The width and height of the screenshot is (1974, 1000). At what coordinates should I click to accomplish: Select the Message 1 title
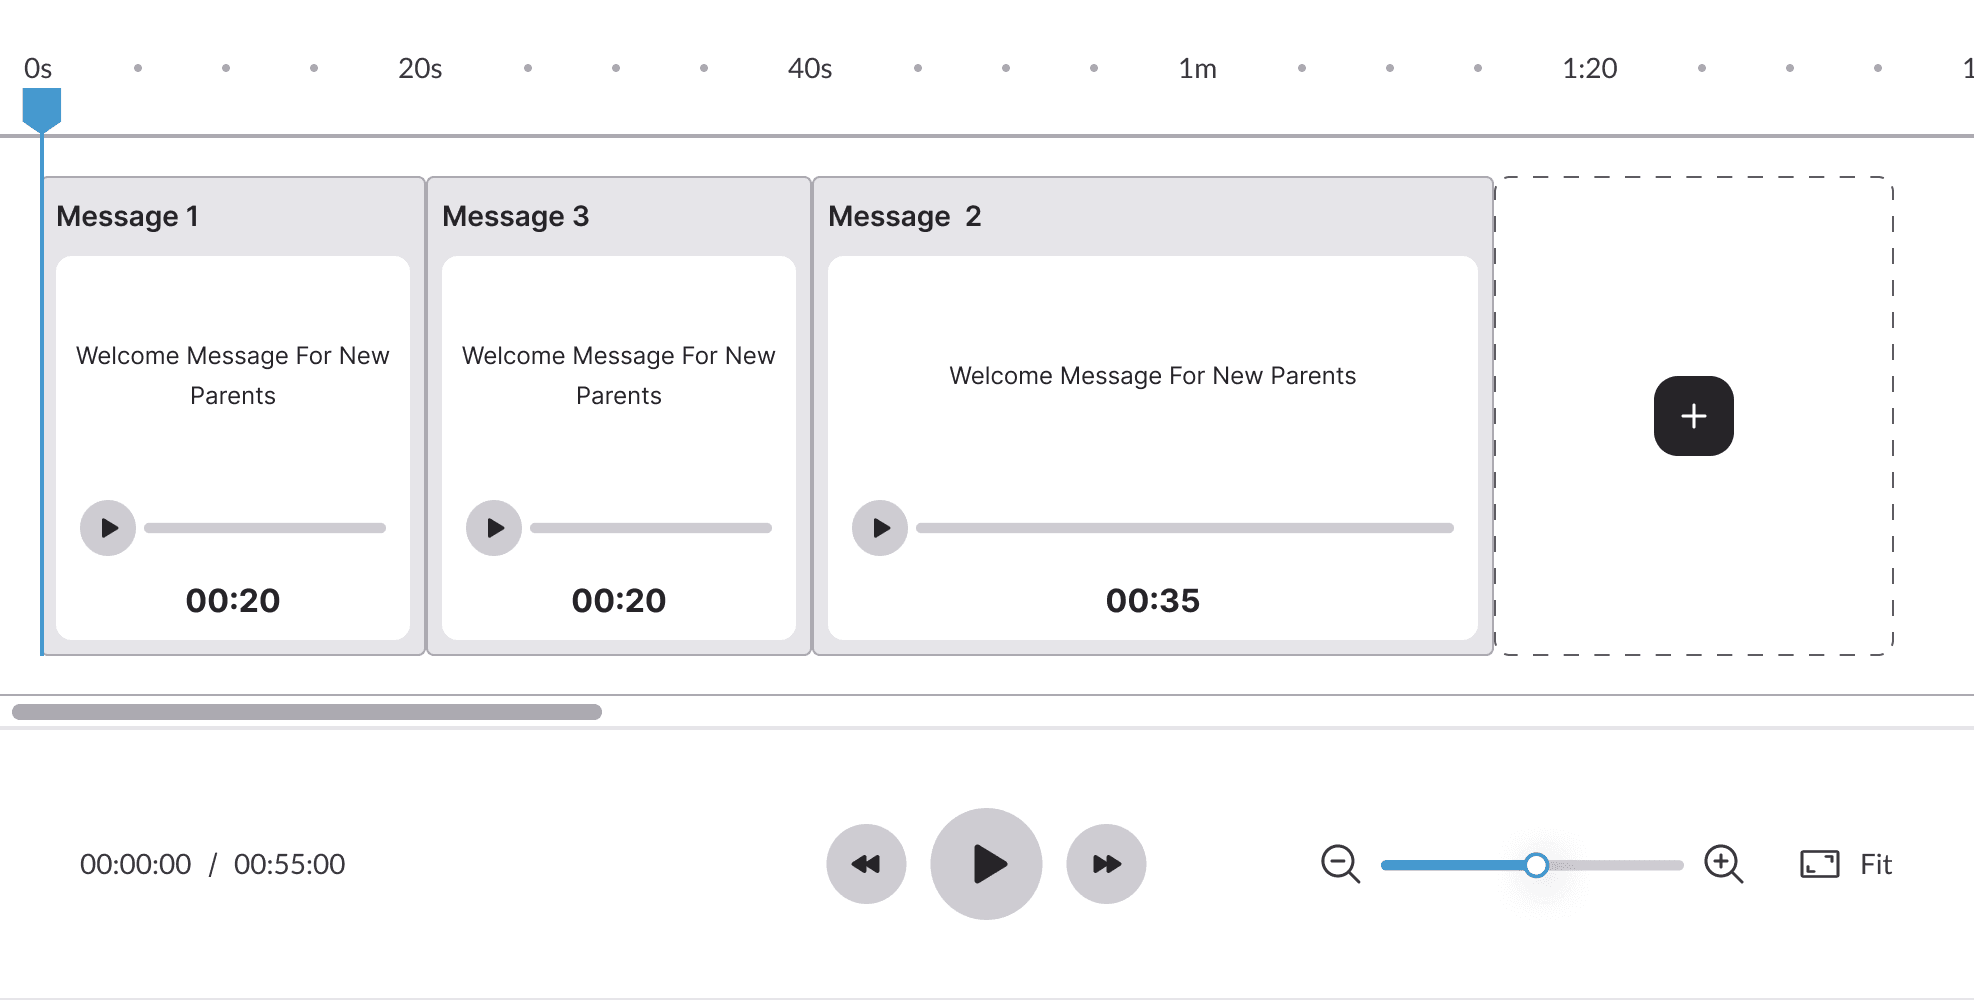click(x=128, y=216)
